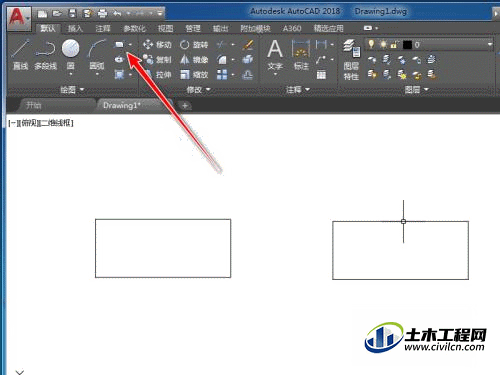
Task: Select the Circle draw tool
Action: [x=70, y=55]
